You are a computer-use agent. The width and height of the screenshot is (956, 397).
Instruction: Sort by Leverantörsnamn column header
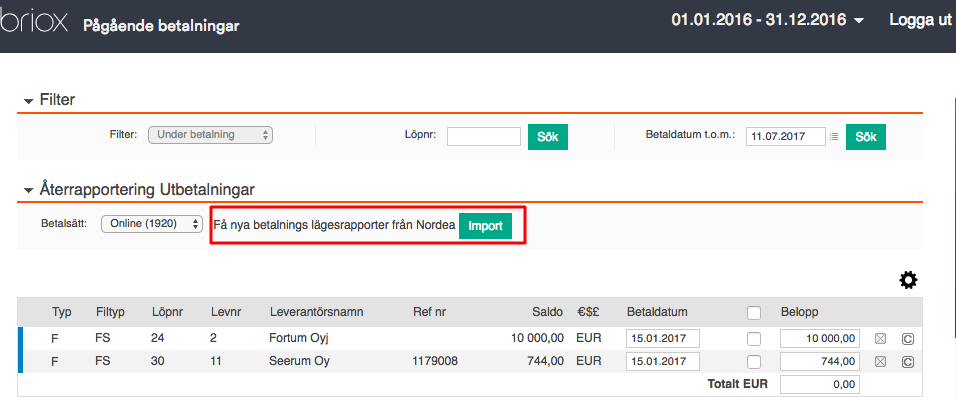[316, 312]
